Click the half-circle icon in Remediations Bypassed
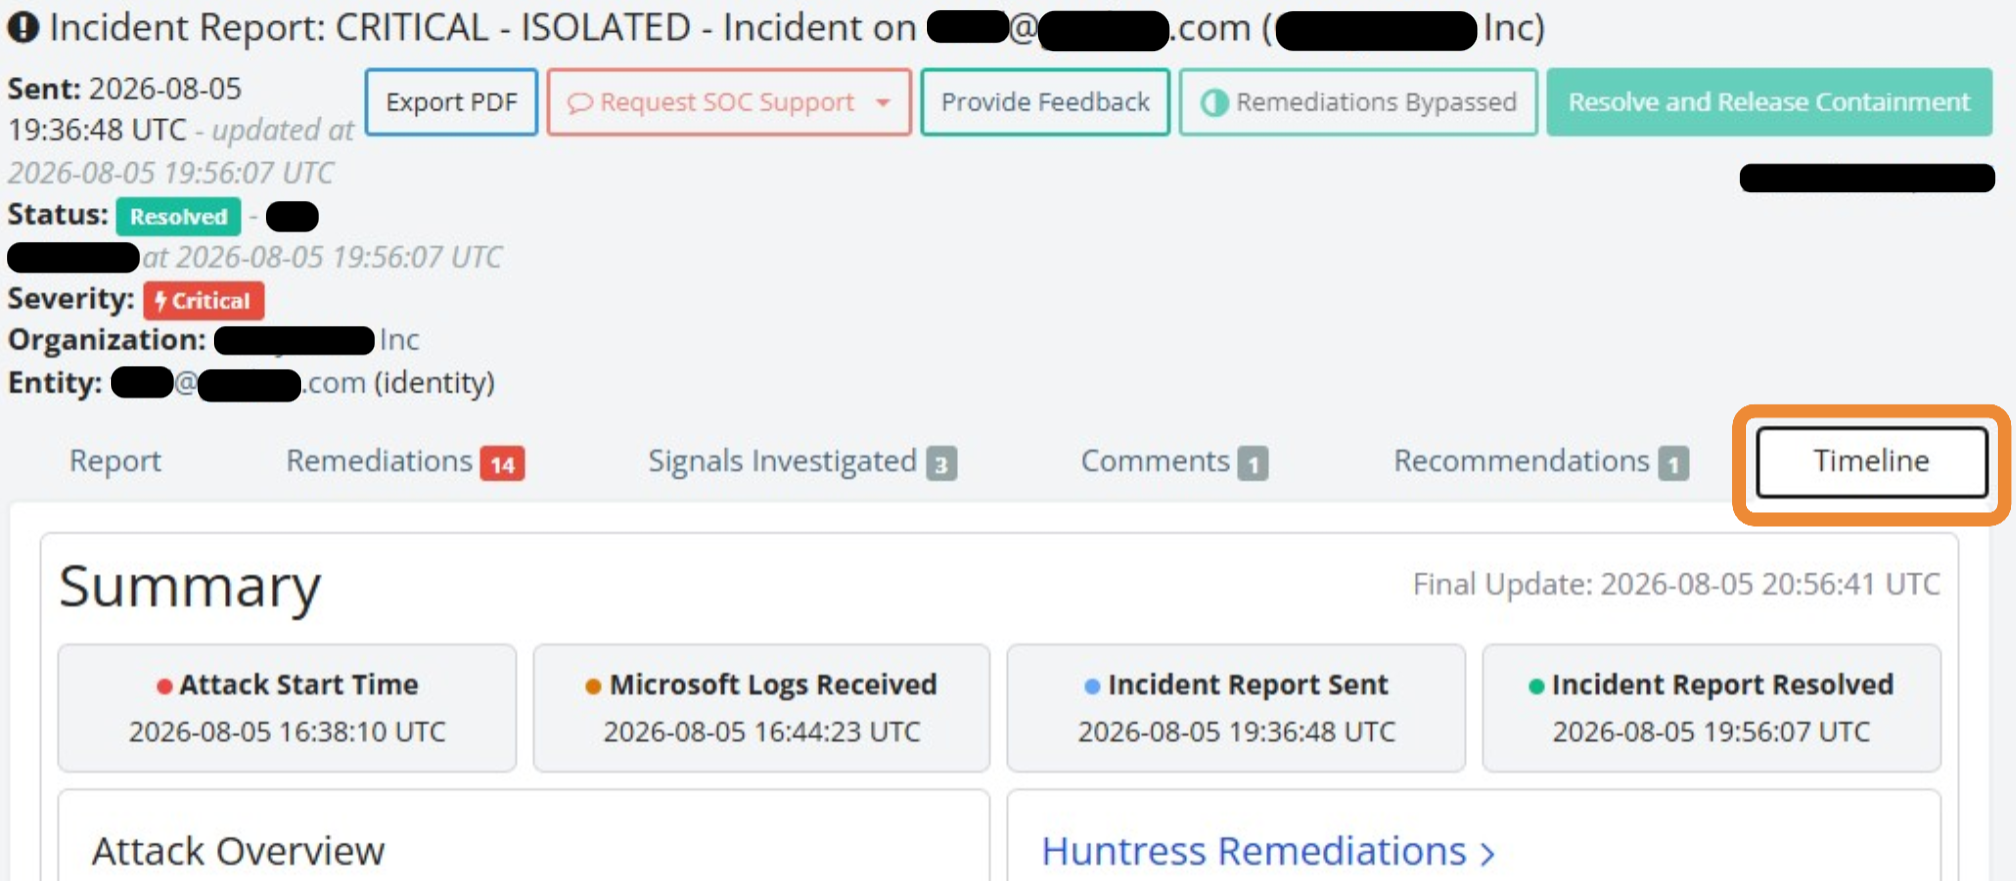Image resolution: width=2016 pixels, height=881 pixels. tap(1214, 102)
